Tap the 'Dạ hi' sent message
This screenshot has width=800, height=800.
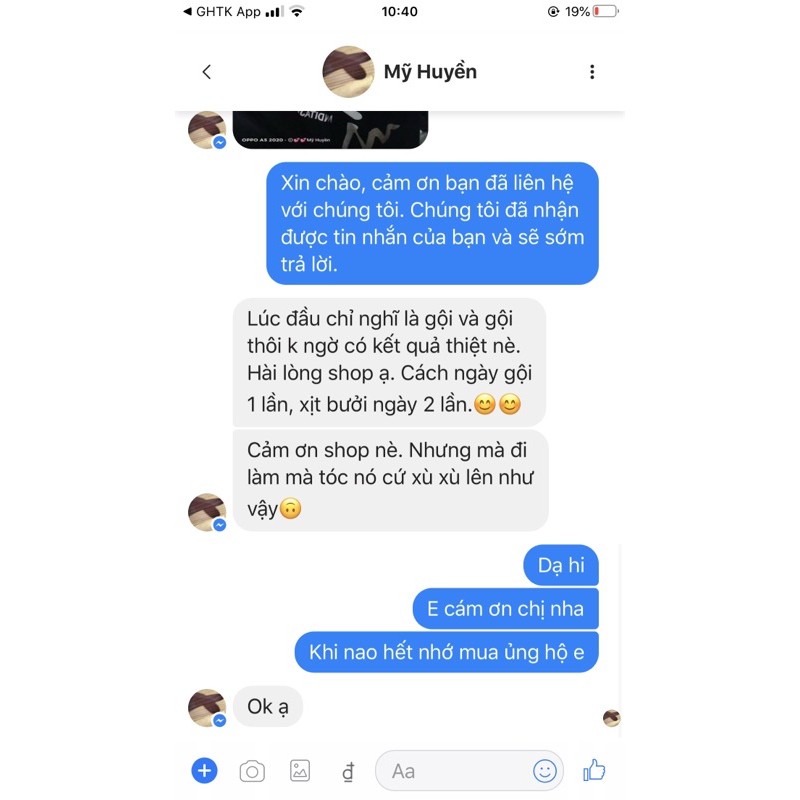click(561, 565)
